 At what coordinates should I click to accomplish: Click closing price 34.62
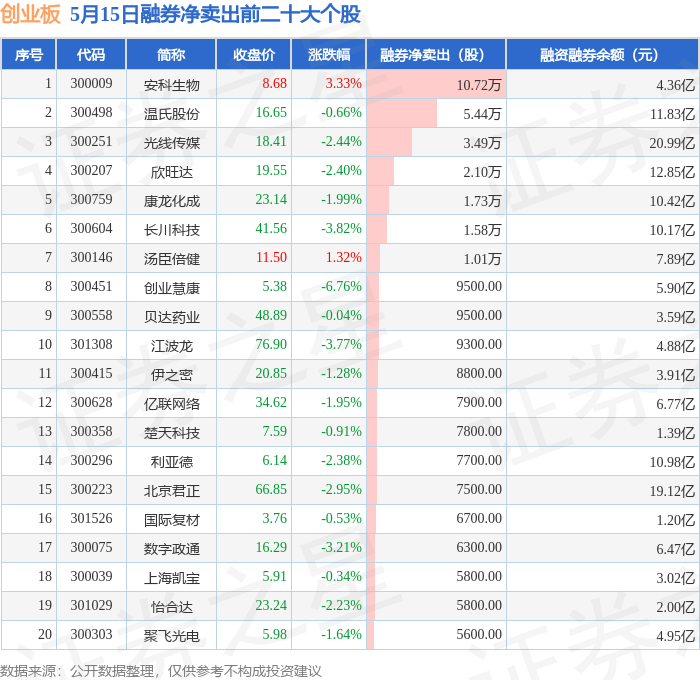[x=271, y=403]
